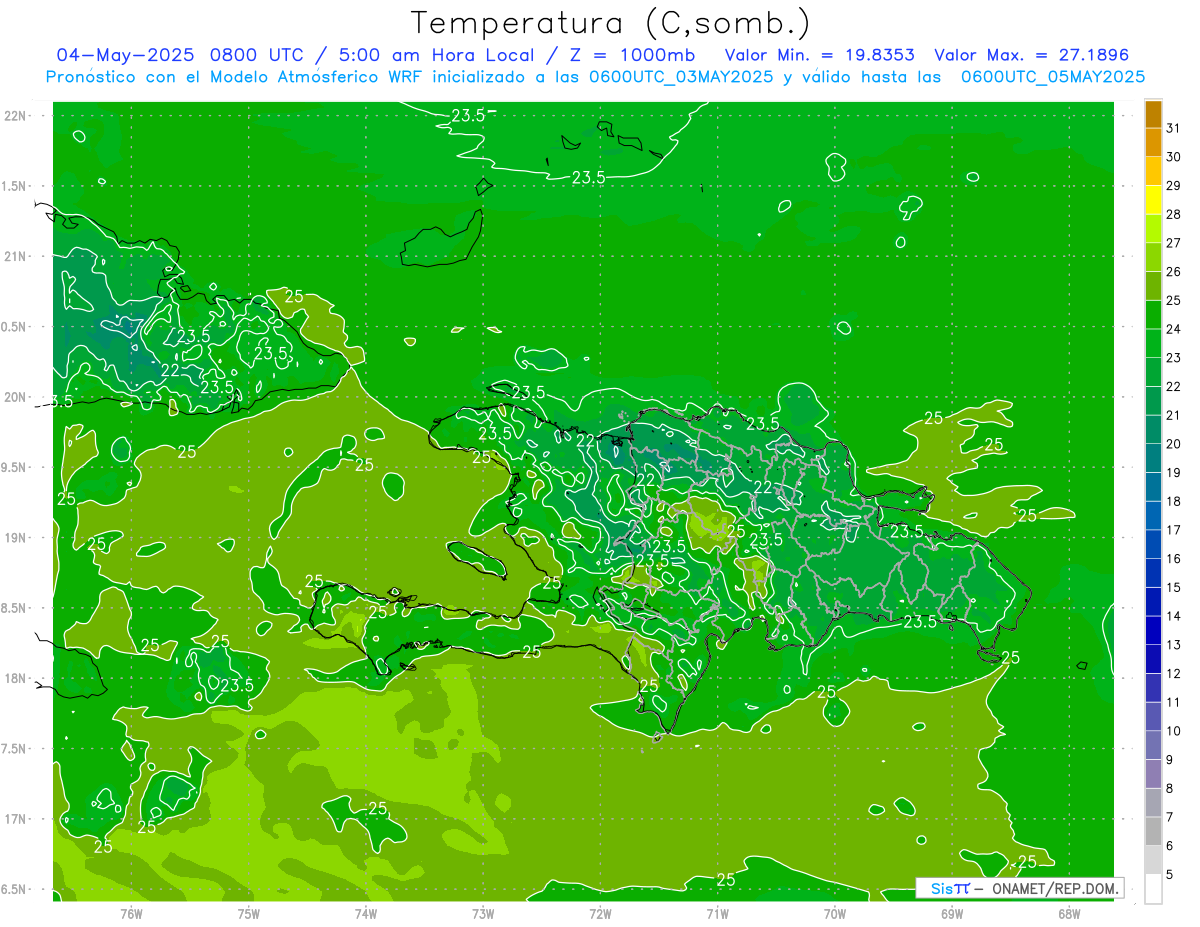Click the '5' label on the colorbar
Viewport: 1200px width, 927px height.
(1170, 875)
